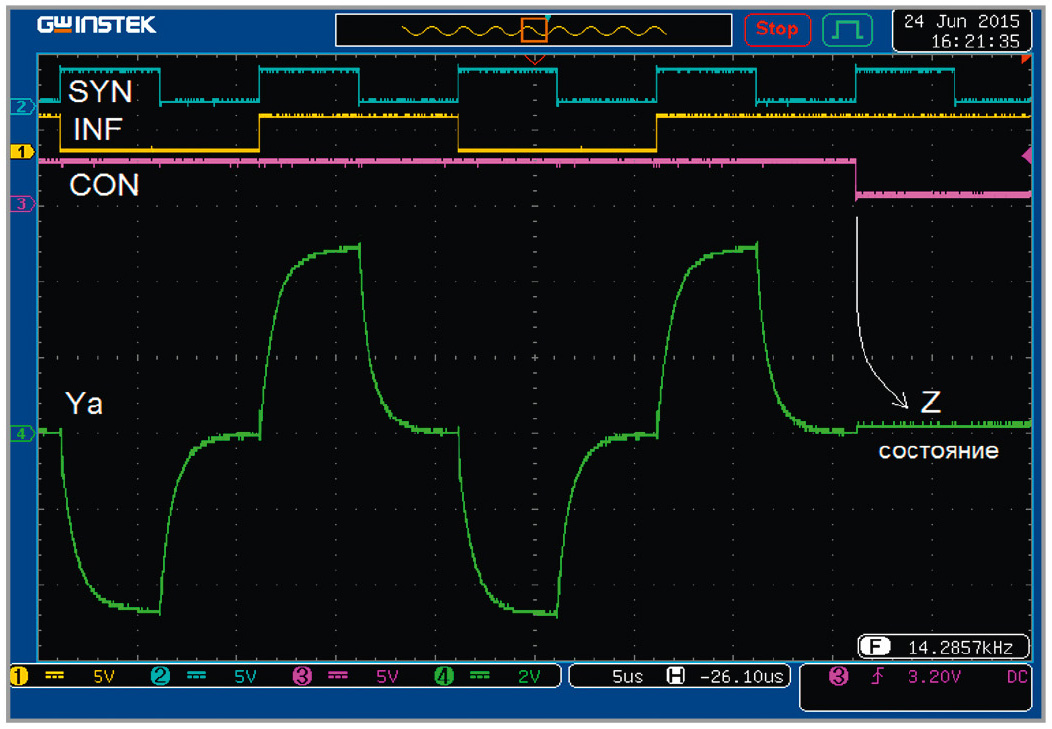
Task: Click the red Stop status indicator
Action: [x=778, y=30]
